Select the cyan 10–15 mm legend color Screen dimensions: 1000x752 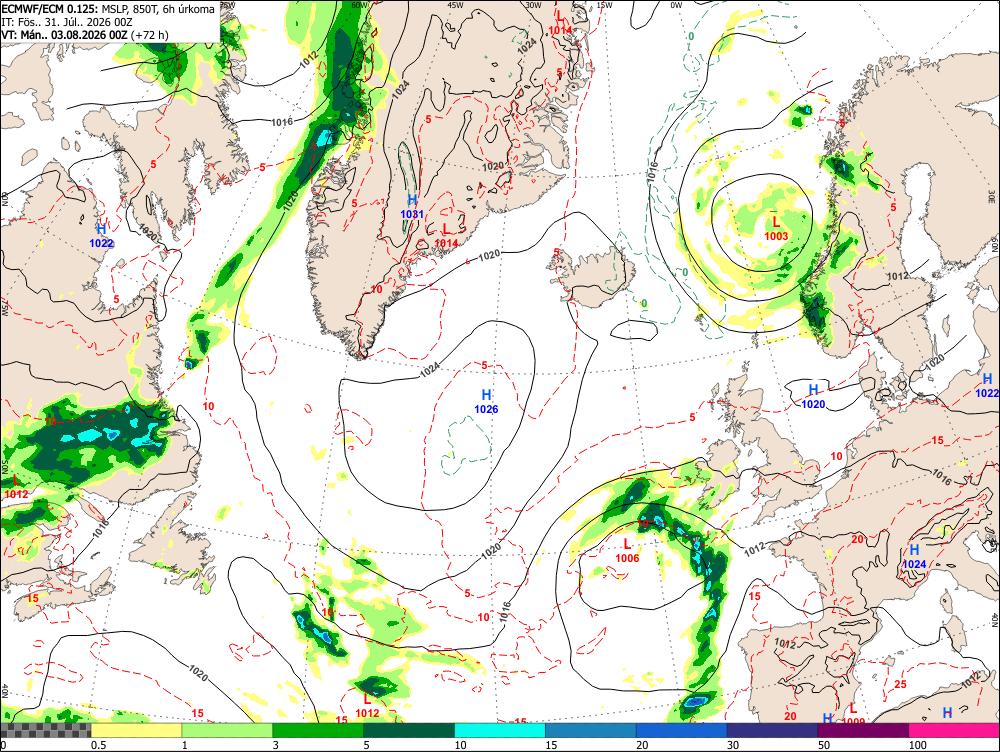coord(500,730)
